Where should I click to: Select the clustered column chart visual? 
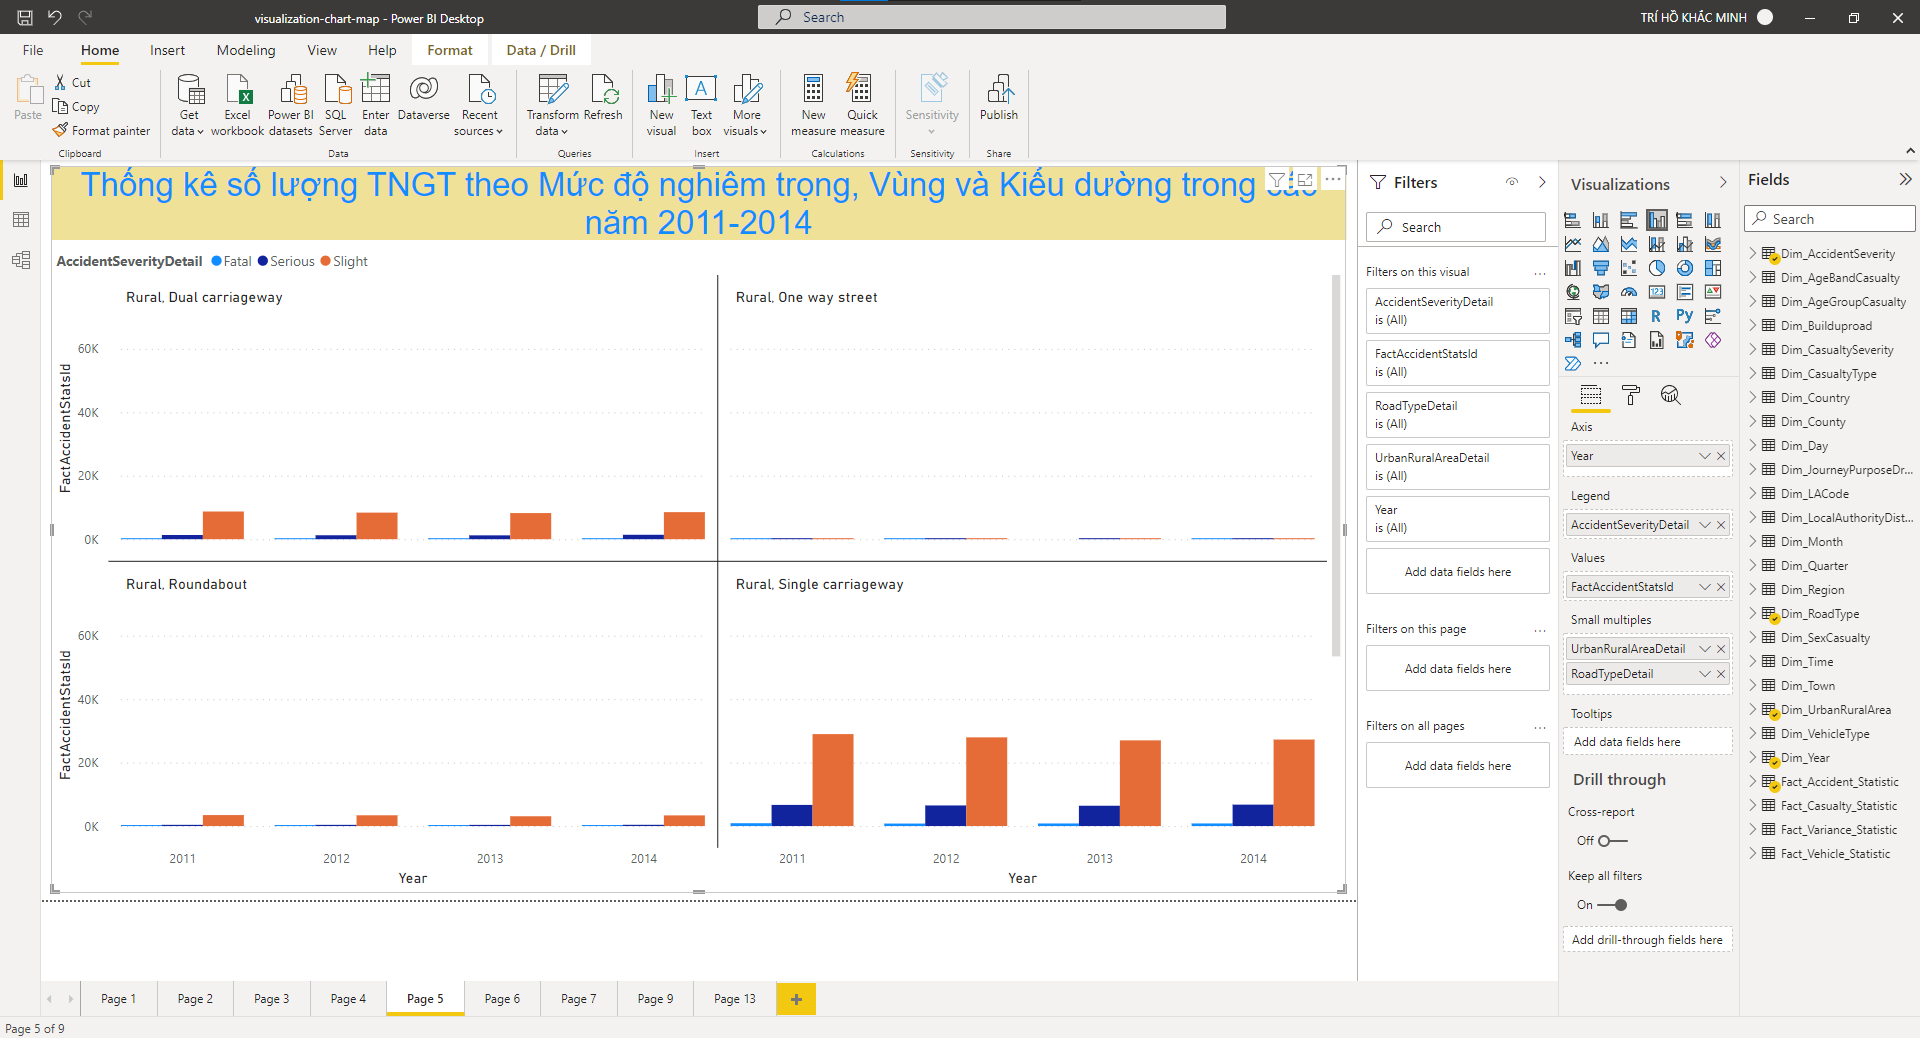(1657, 220)
